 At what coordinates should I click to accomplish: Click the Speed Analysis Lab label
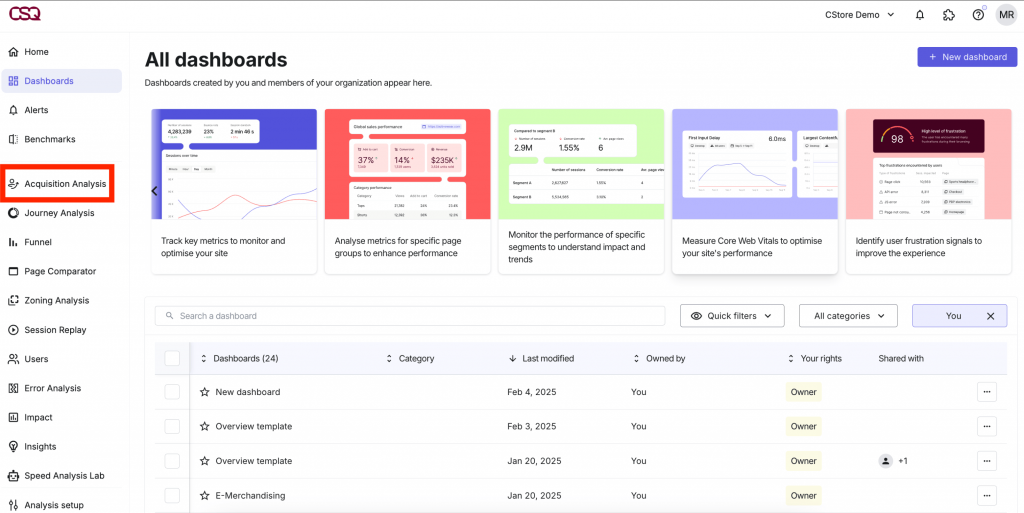[65, 476]
